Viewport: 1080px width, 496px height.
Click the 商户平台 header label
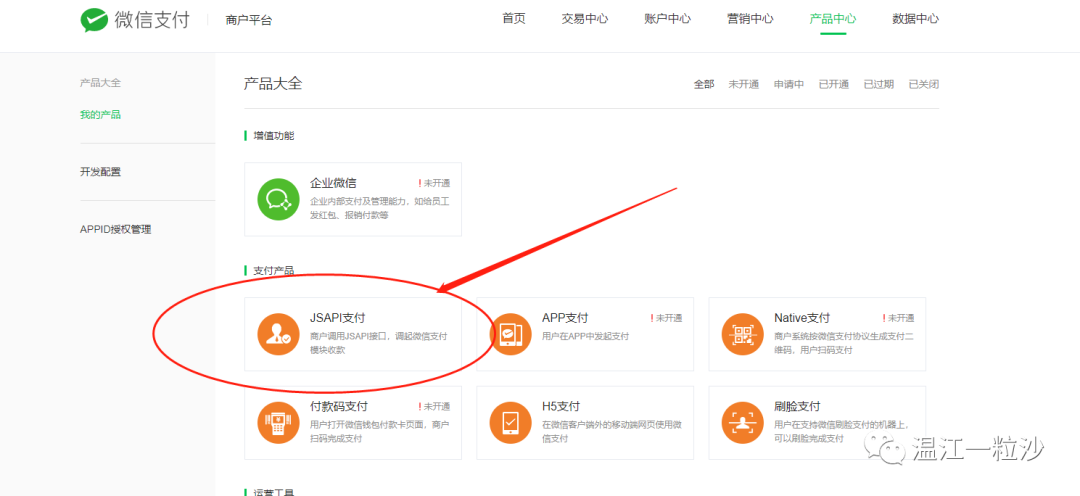coord(249,20)
